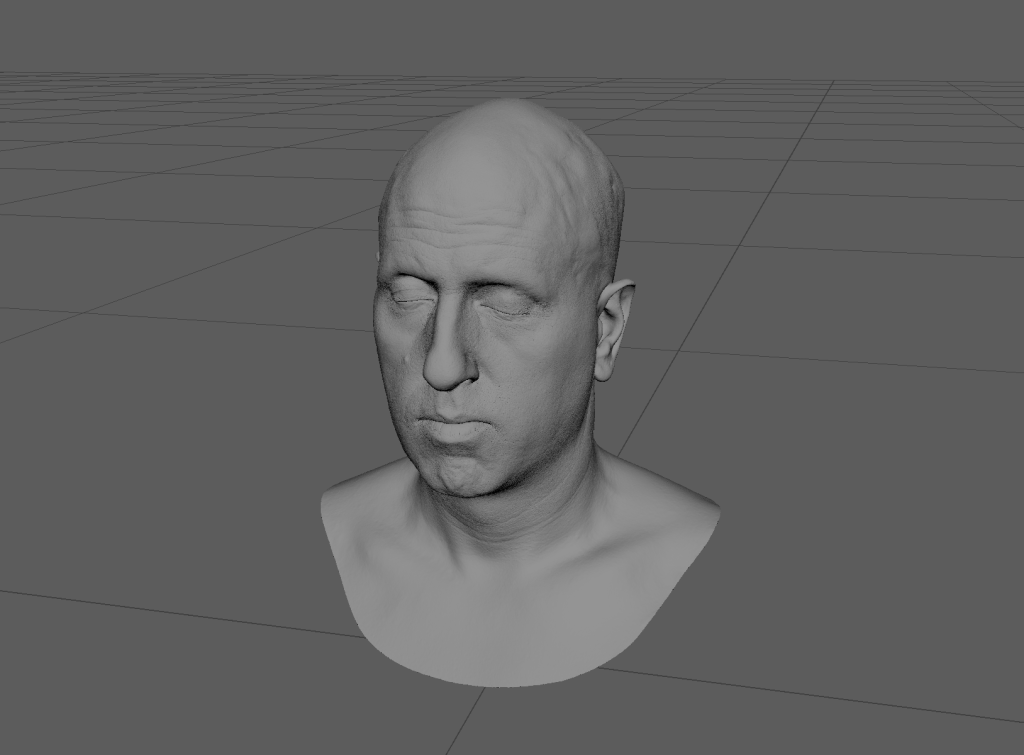Select the closed eye on the viewer's left

[406, 298]
